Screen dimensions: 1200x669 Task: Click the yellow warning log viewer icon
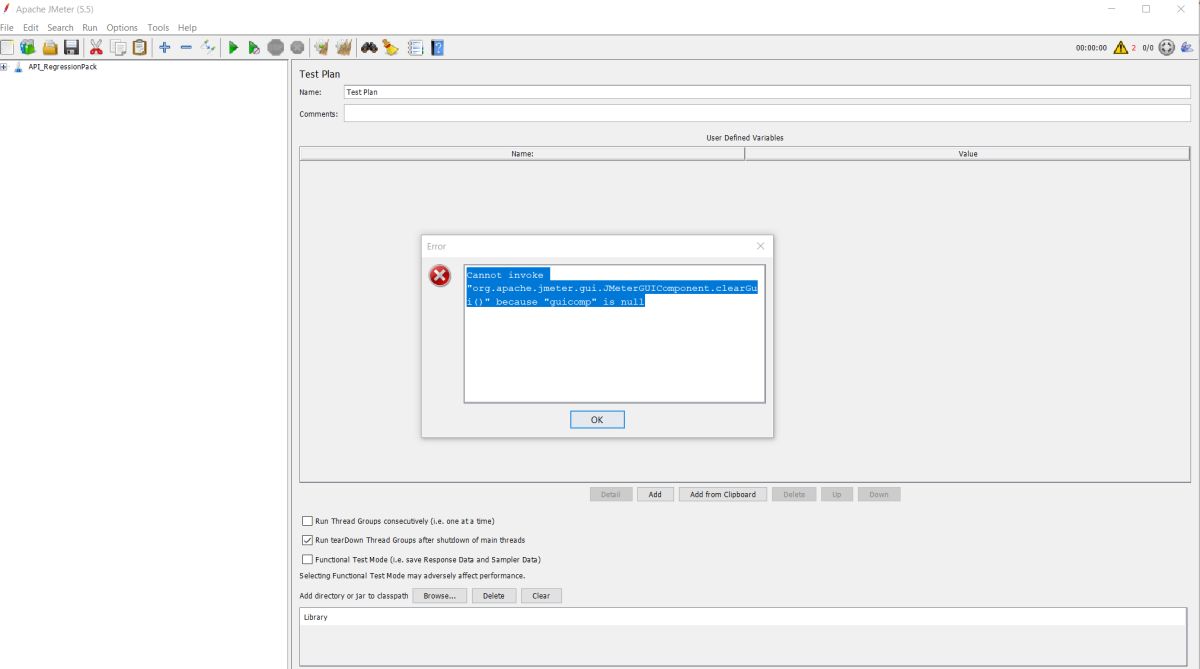coord(1120,47)
